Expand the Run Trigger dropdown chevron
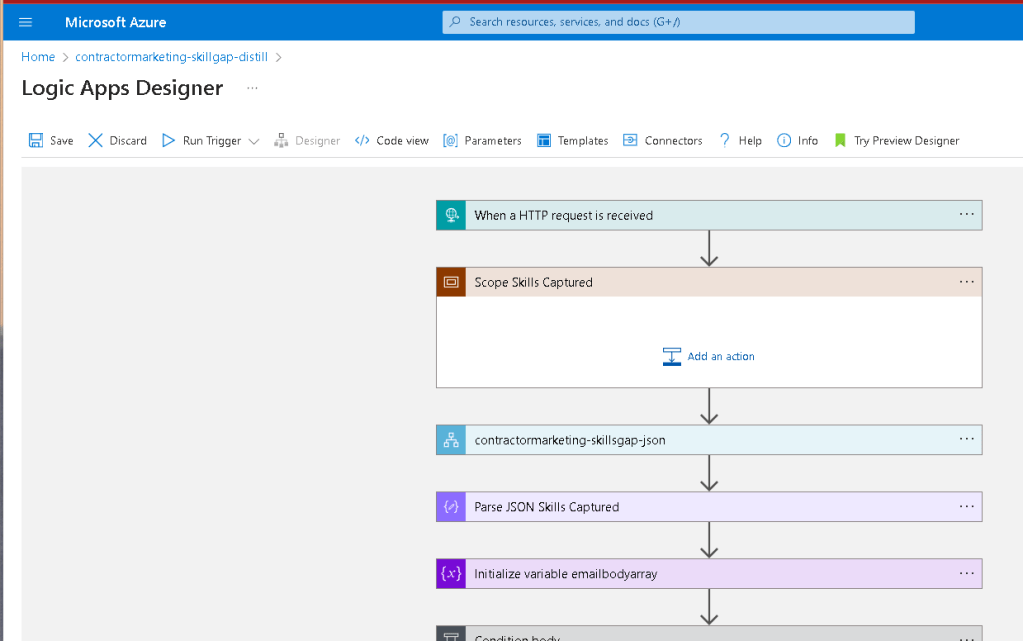 click(254, 141)
